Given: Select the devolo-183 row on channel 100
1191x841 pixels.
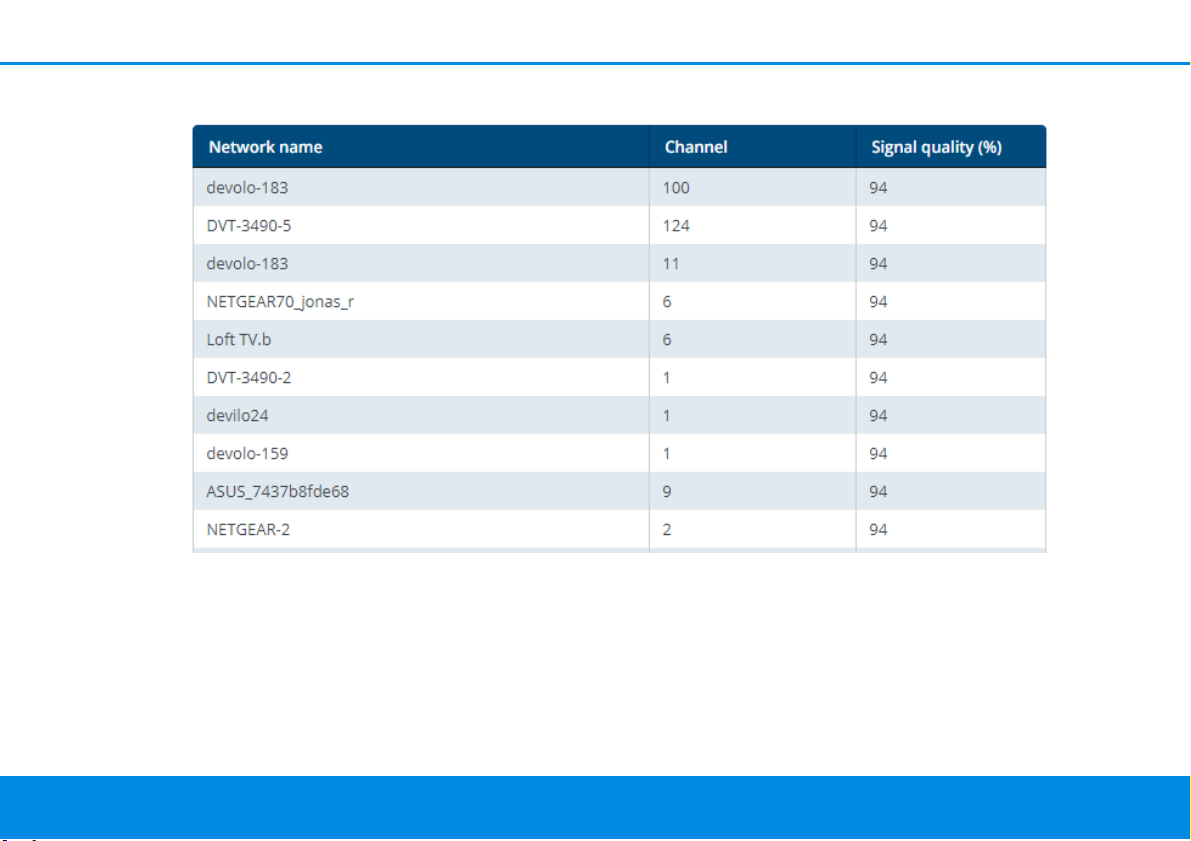Looking at the screenshot, I should pos(619,188).
